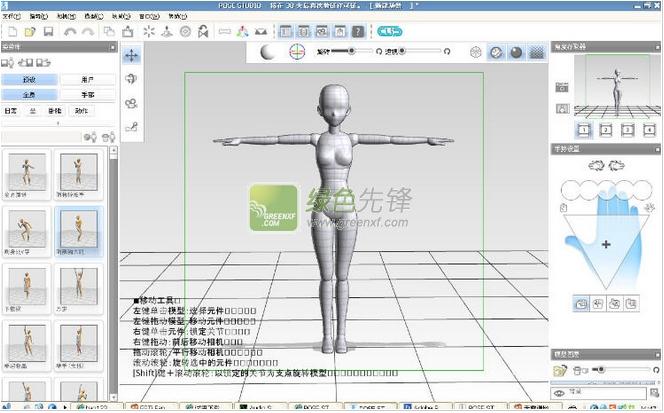Open the second menu bar item (编辑)

pyautogui.click(x=39, y=16)
